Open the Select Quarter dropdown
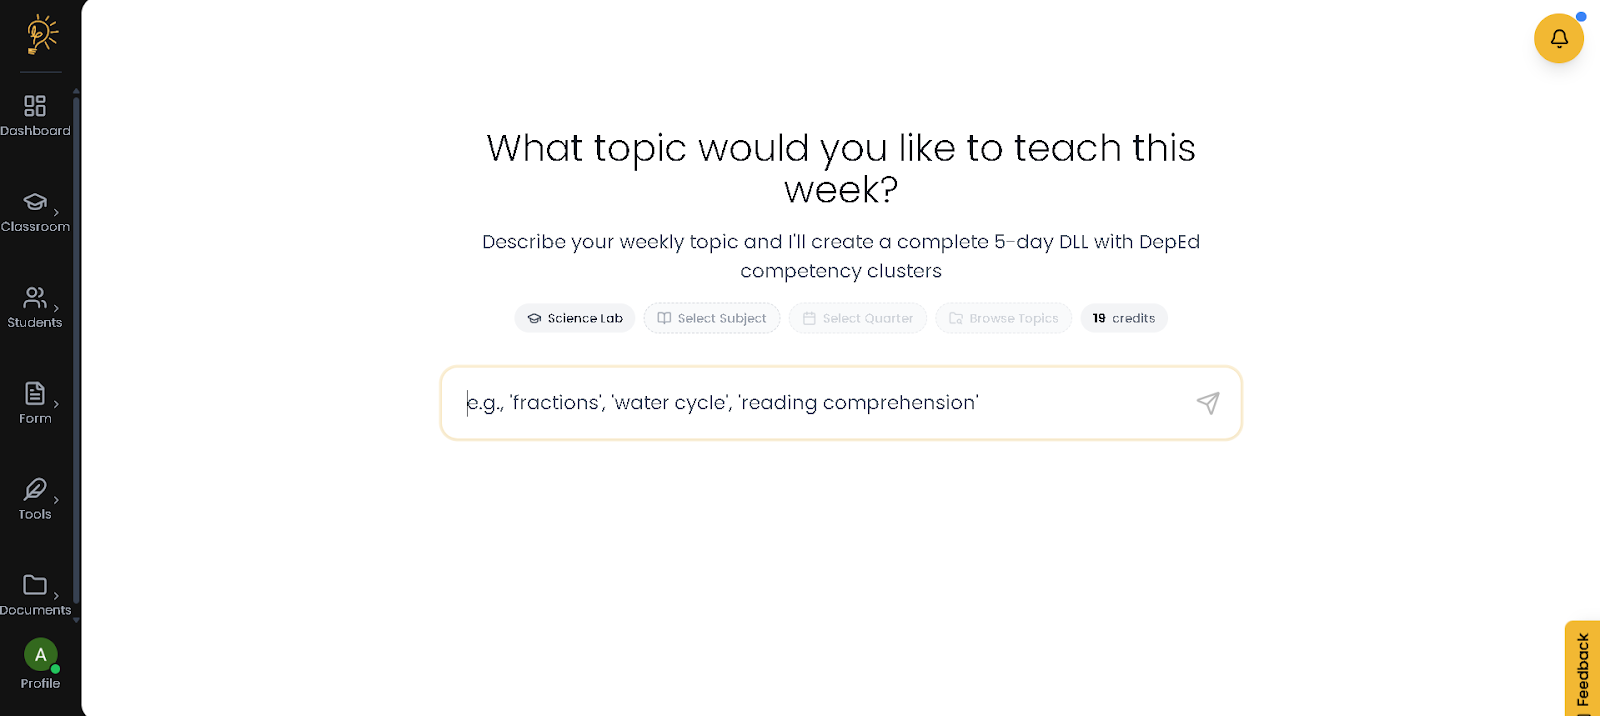The width and height of the screenshot is (1600, 716). 858,318
